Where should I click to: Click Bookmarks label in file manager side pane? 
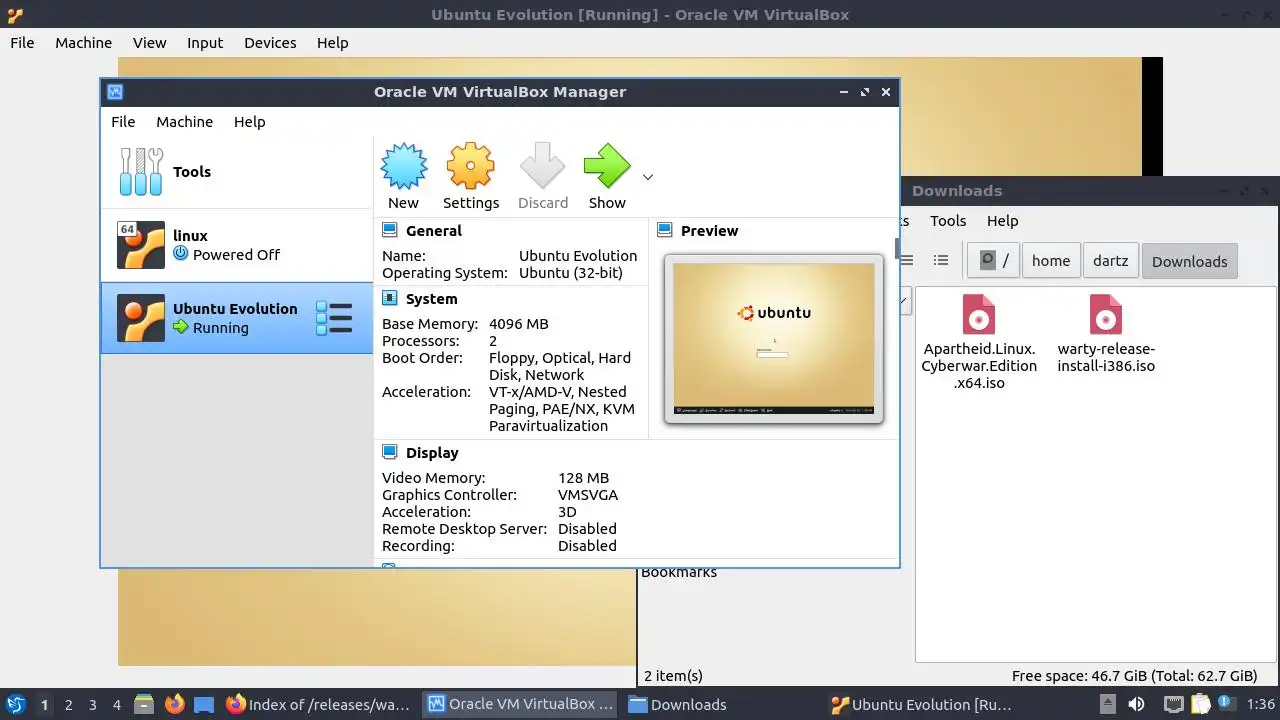[679, 573]
